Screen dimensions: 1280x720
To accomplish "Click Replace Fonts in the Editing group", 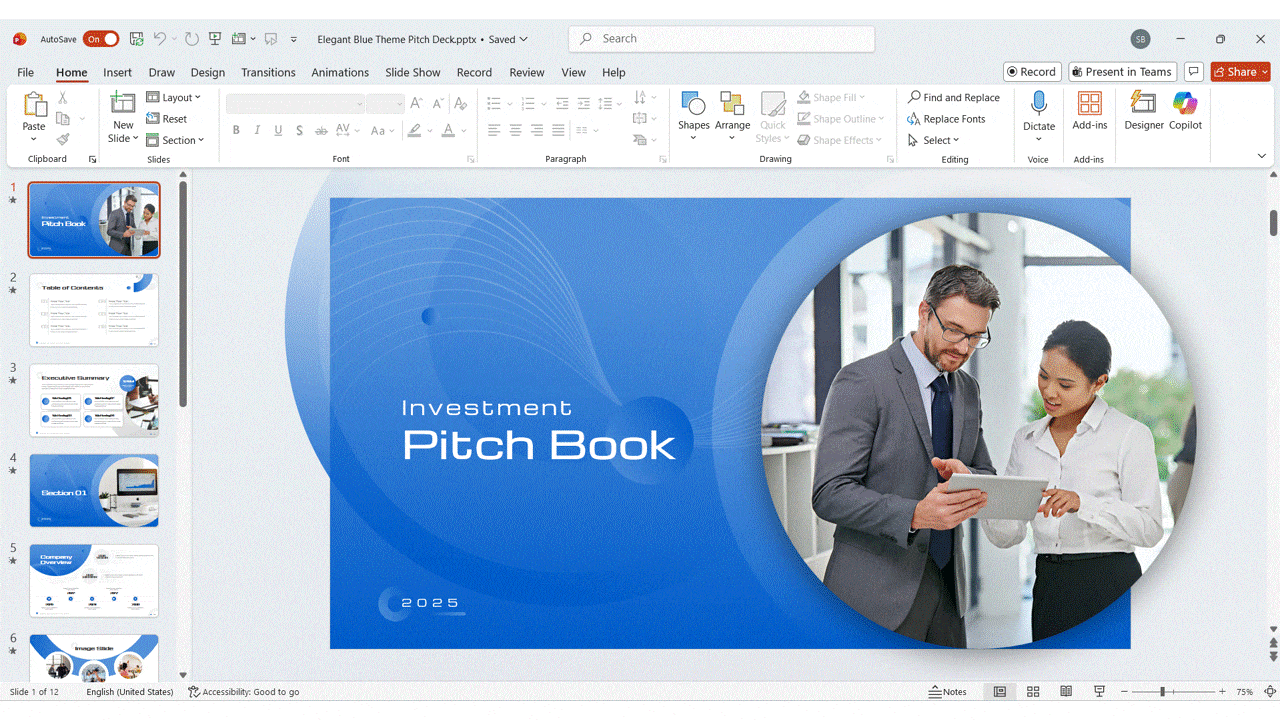I will click(x=947, y=118).
